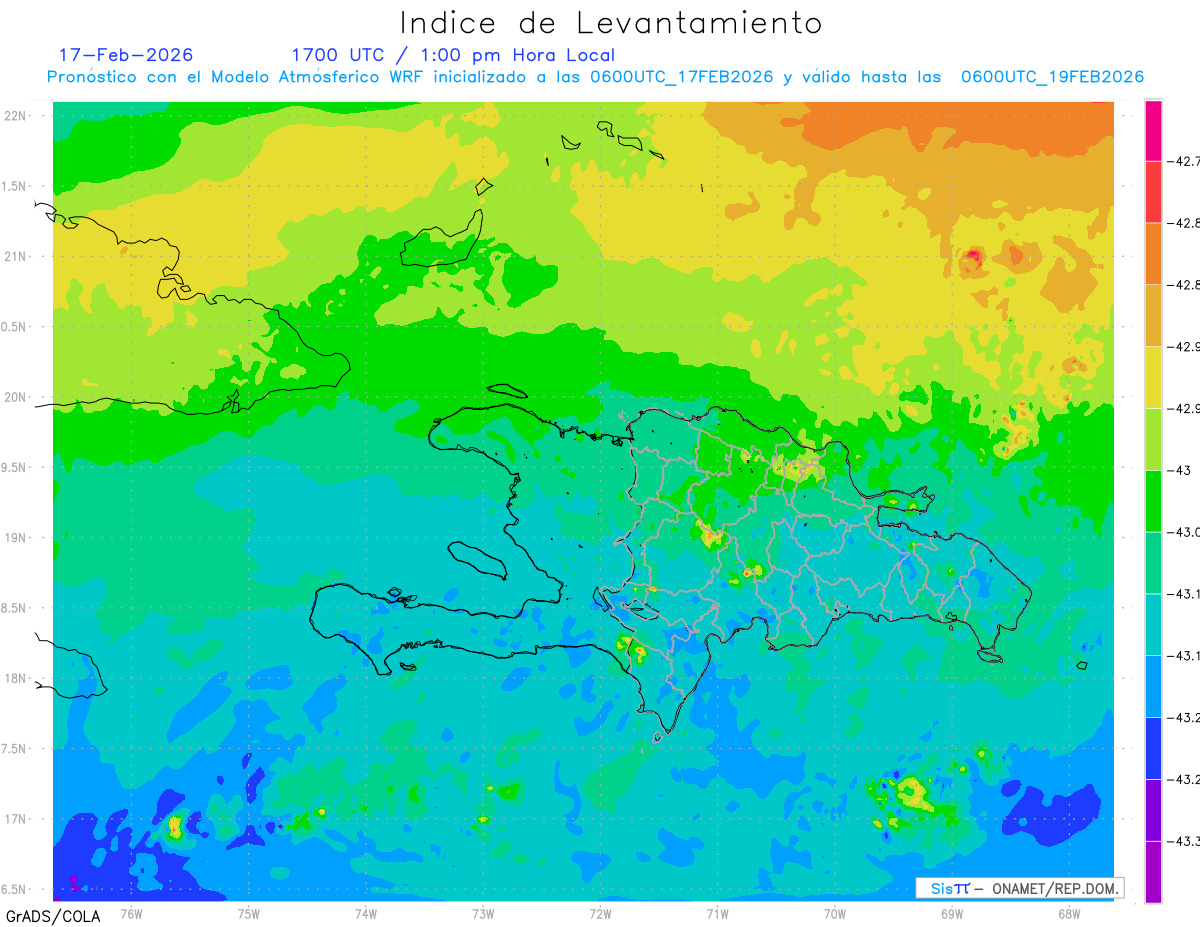1200x927 pixels.
Task: Pick the dark orange legend swatch
Action: point(1153,254)
